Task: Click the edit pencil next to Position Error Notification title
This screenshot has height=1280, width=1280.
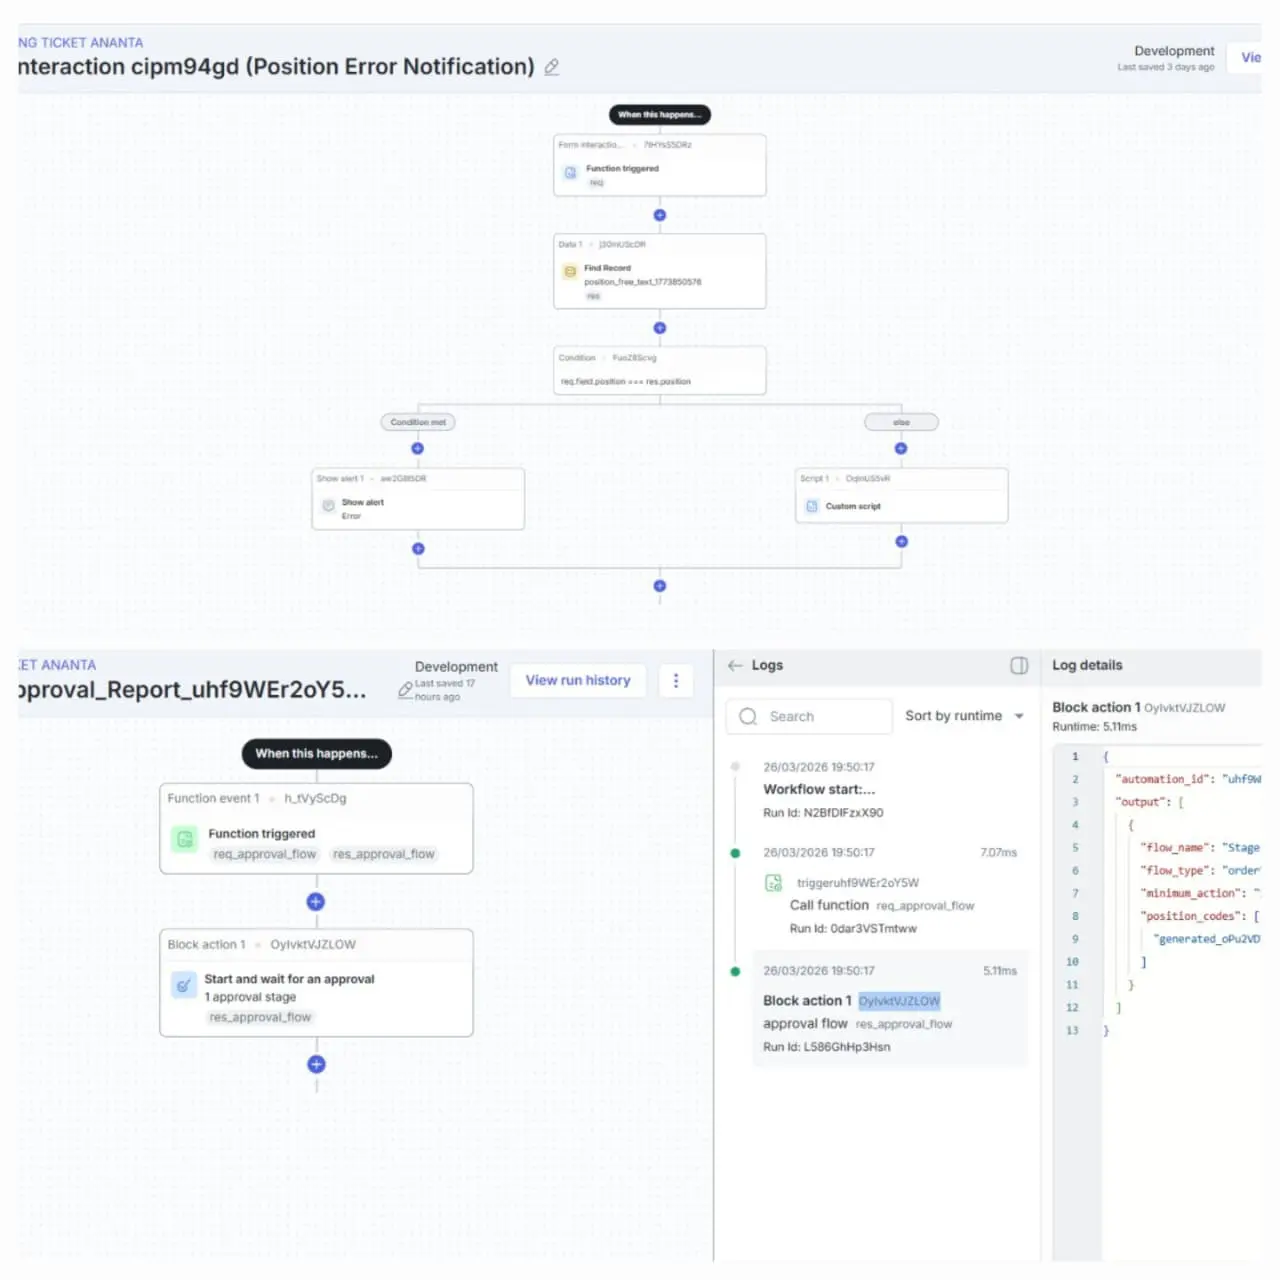Action: click(x=551, y=67)
